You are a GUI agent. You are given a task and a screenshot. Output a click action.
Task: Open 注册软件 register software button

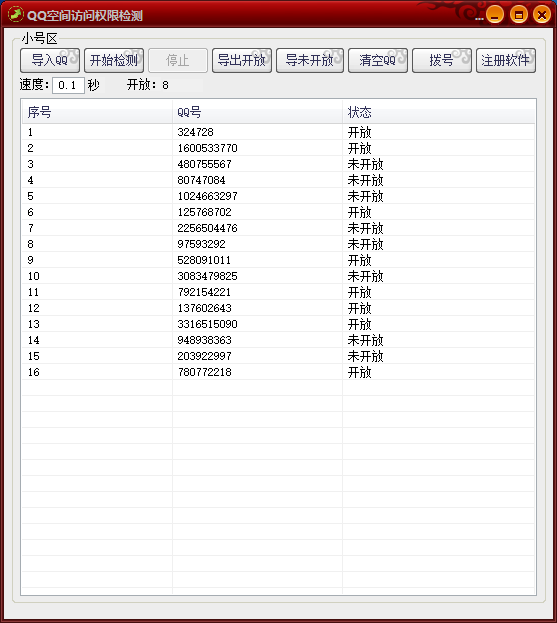pos(505,60)
